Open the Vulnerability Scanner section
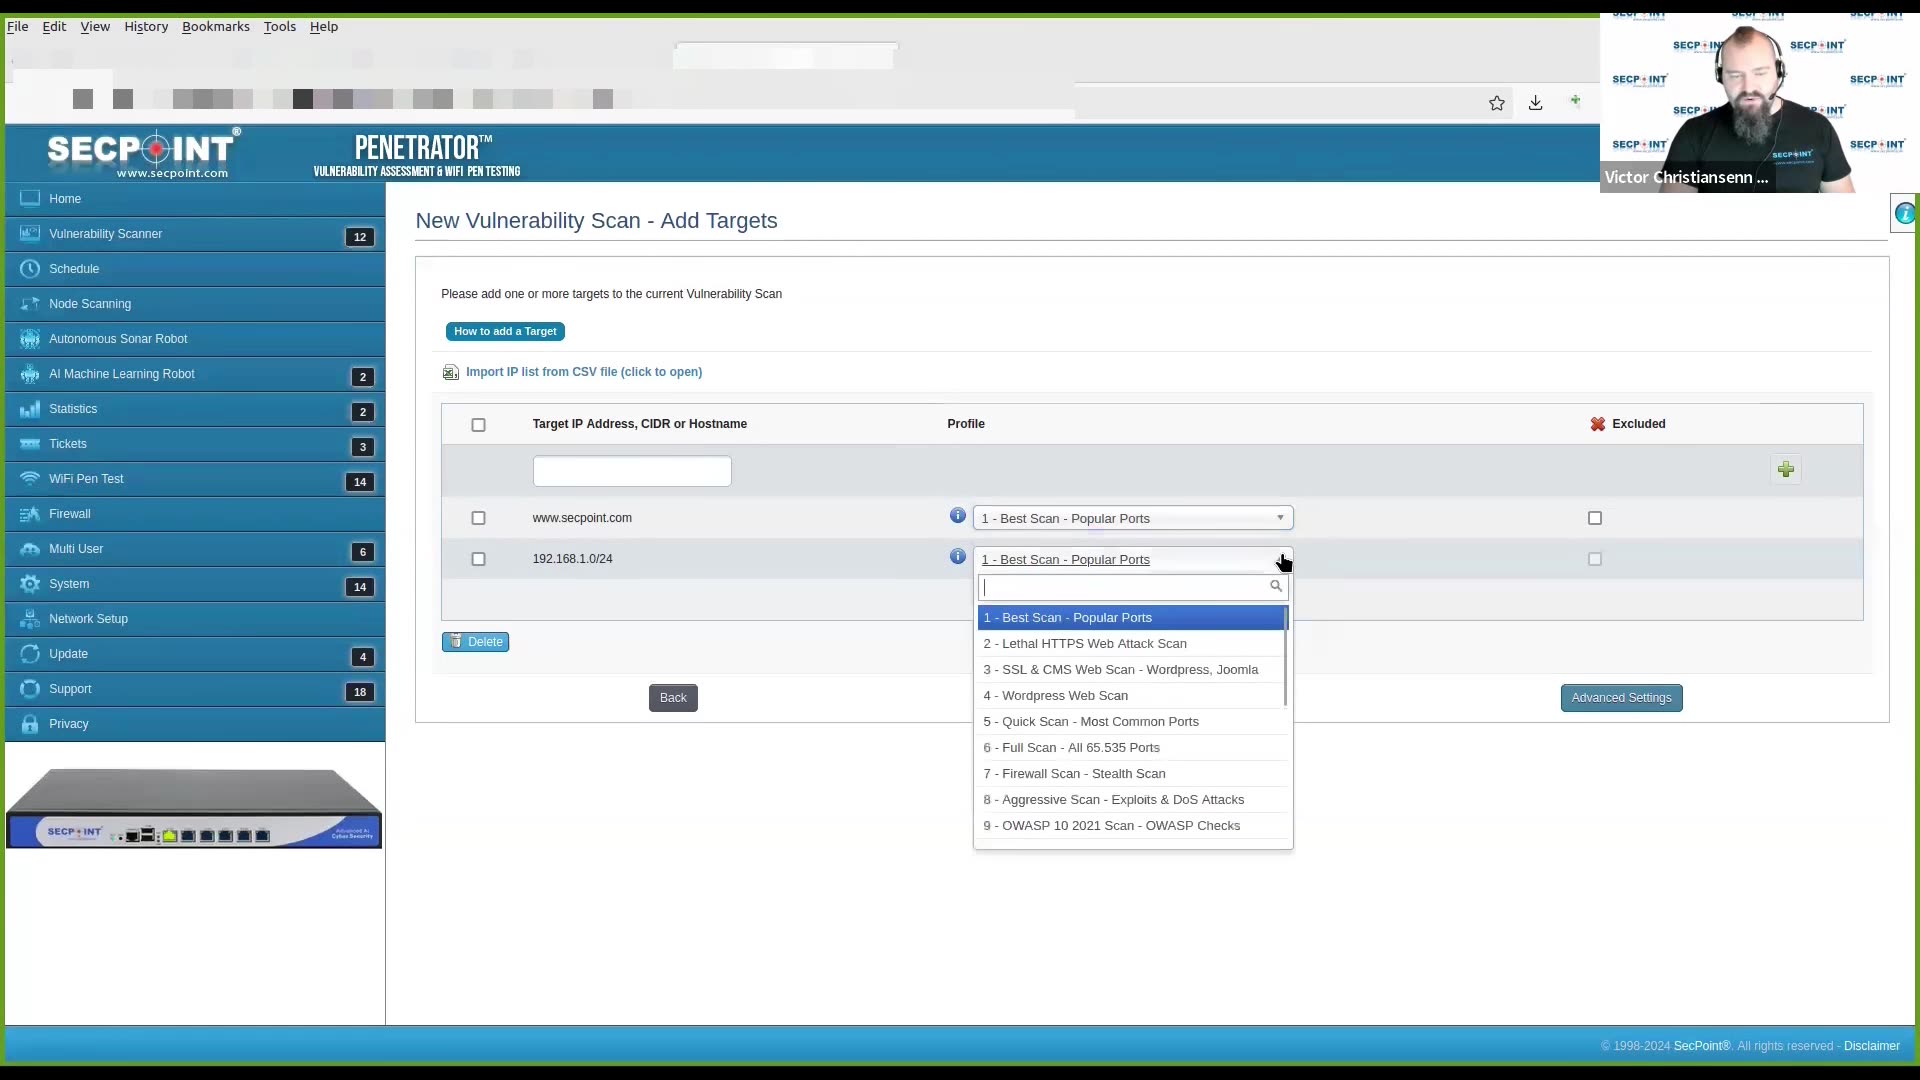Screen dimensions: 1920x1080 coord(104,233)
